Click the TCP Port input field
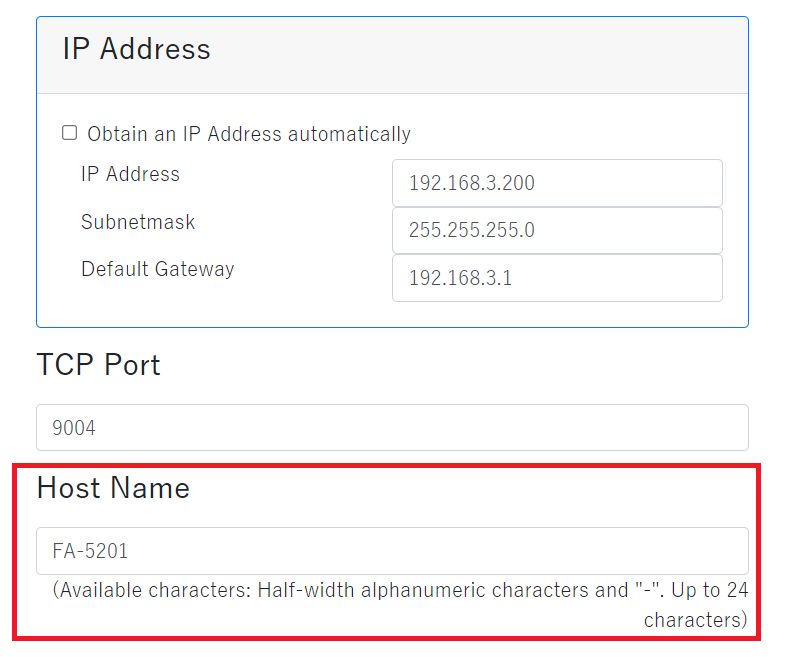The height and width of the screenshot is (657, 796). (x=392, y=428)
